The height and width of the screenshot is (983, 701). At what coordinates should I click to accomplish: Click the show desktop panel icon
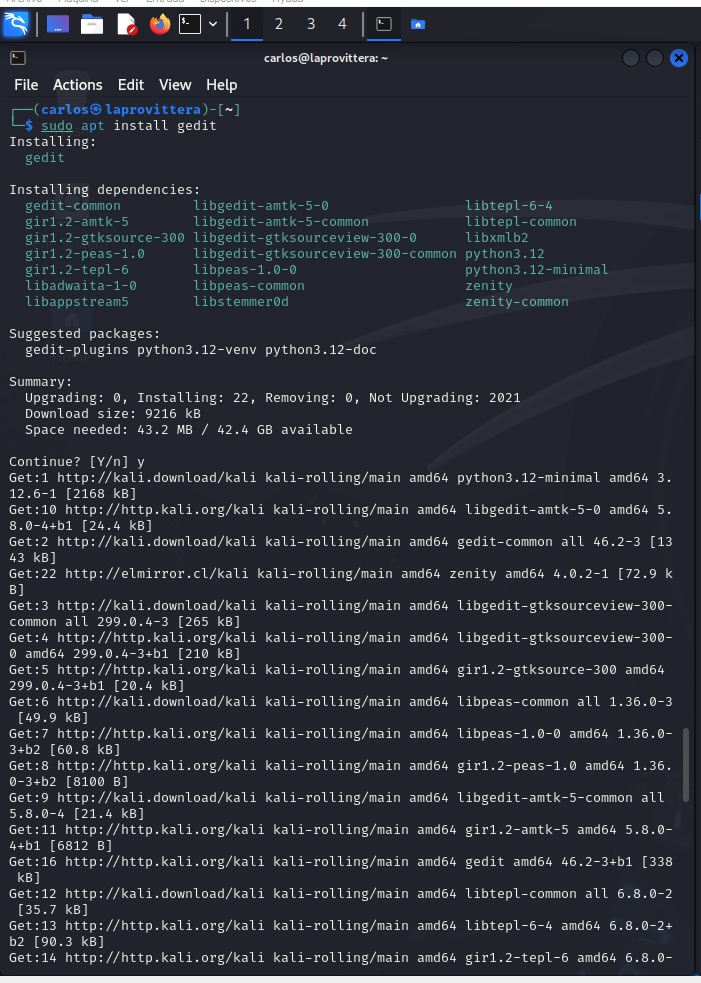pos(58,24)
